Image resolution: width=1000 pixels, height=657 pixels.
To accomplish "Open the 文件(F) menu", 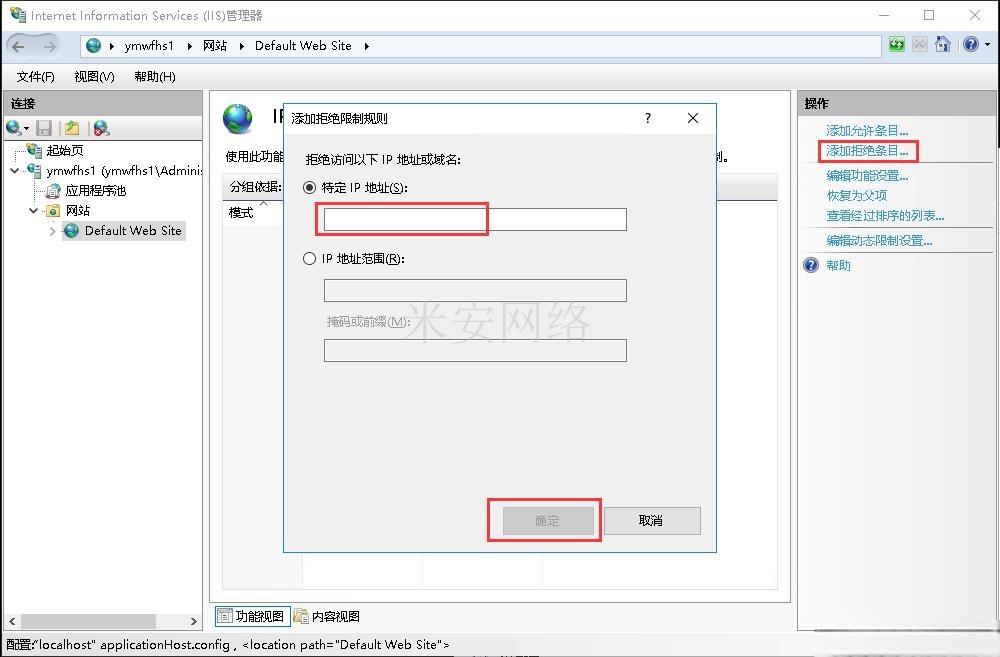I will coord(36,77).
